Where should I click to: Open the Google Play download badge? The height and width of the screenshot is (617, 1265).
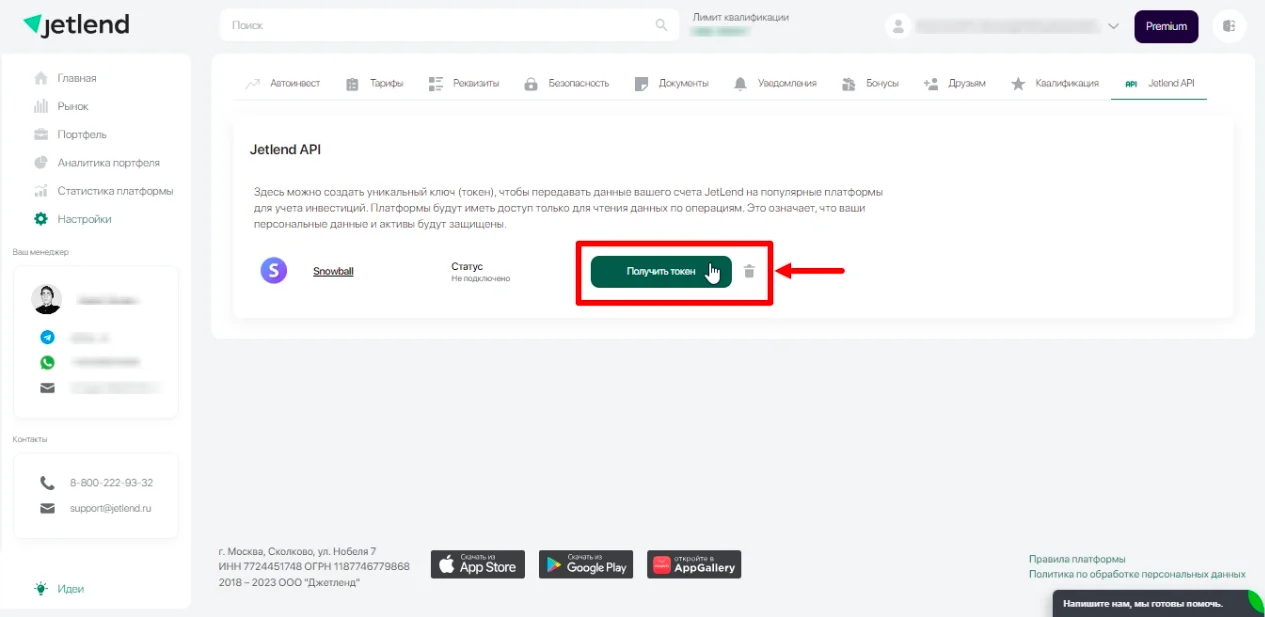(x=586, y=564)
